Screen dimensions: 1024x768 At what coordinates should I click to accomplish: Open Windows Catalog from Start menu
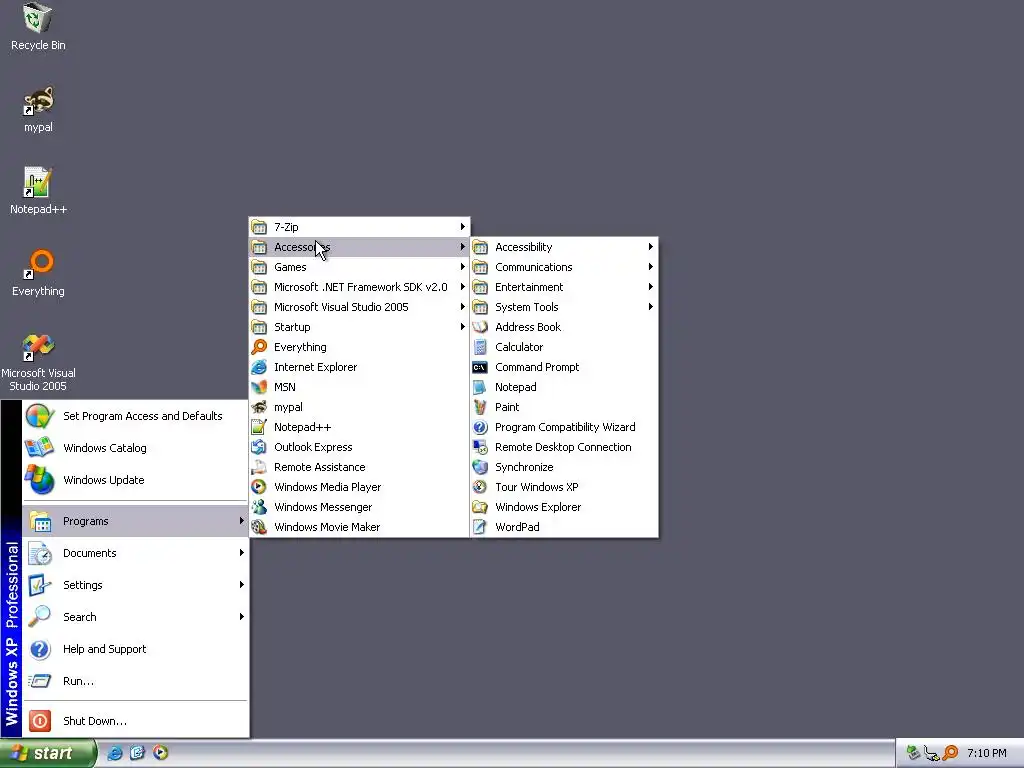click(x=135, y=448)
